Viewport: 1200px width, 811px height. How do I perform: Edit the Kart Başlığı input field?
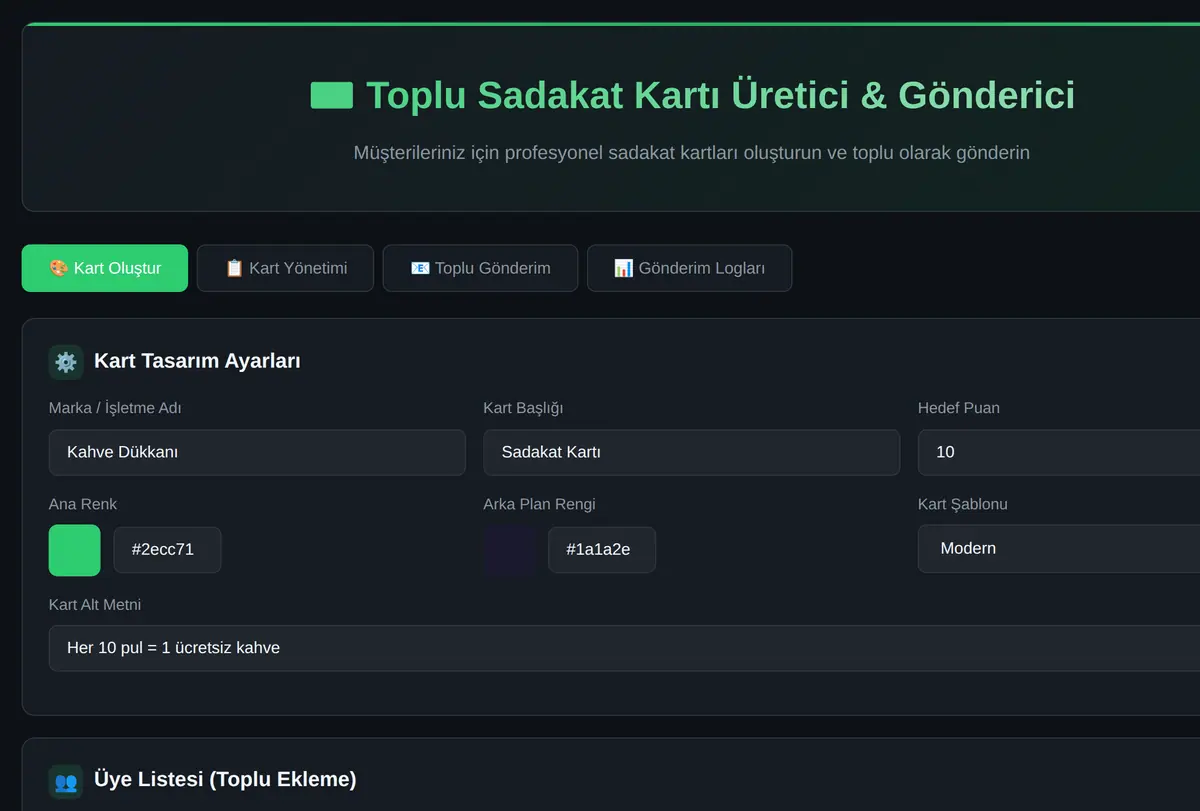[x=691, y=452]
